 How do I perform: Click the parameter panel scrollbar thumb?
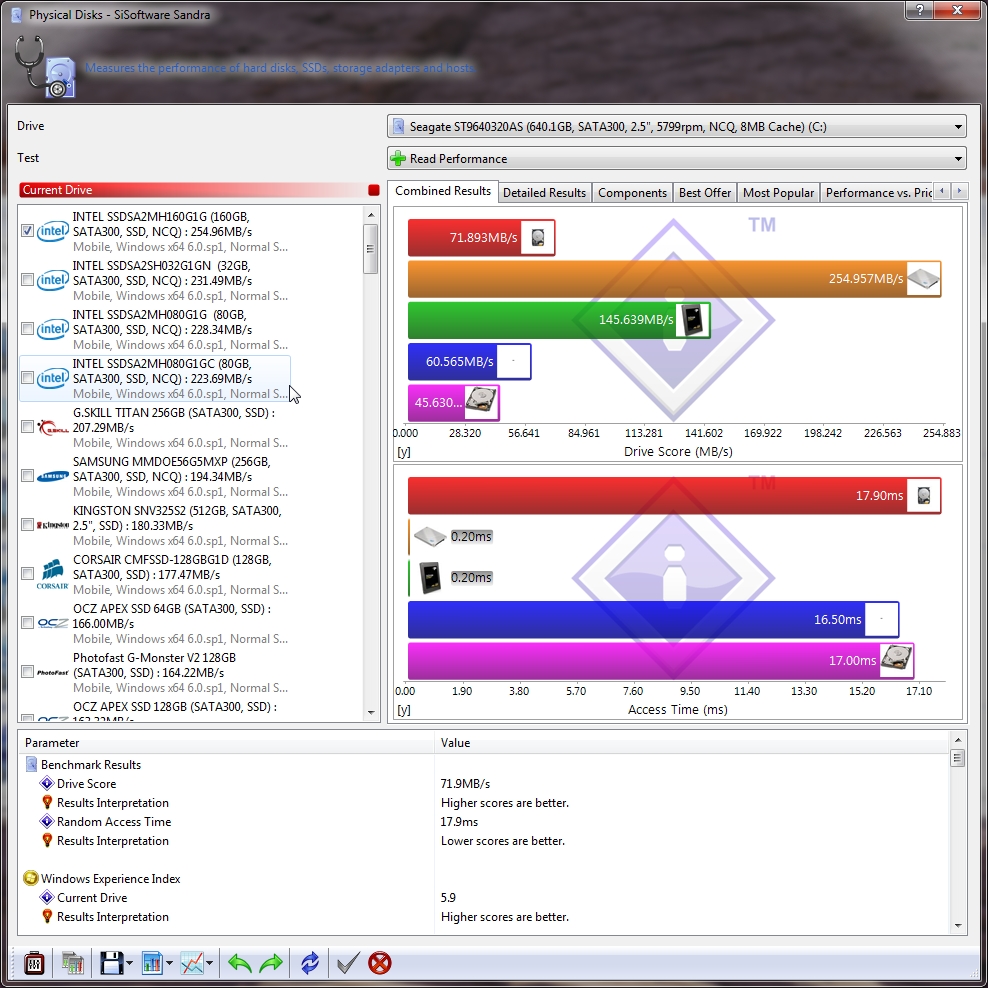coord(958,757)
